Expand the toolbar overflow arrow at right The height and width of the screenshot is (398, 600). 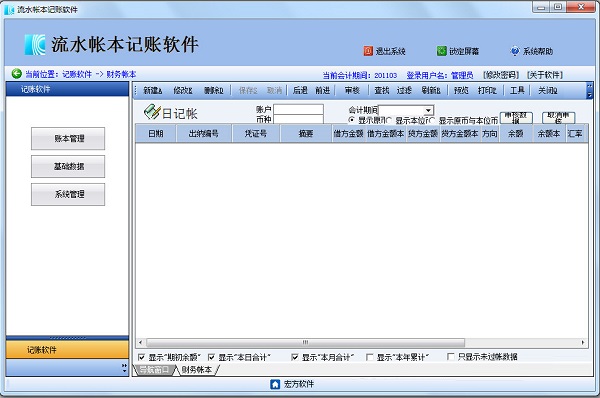pyautogui.click(x=589, y=91)
